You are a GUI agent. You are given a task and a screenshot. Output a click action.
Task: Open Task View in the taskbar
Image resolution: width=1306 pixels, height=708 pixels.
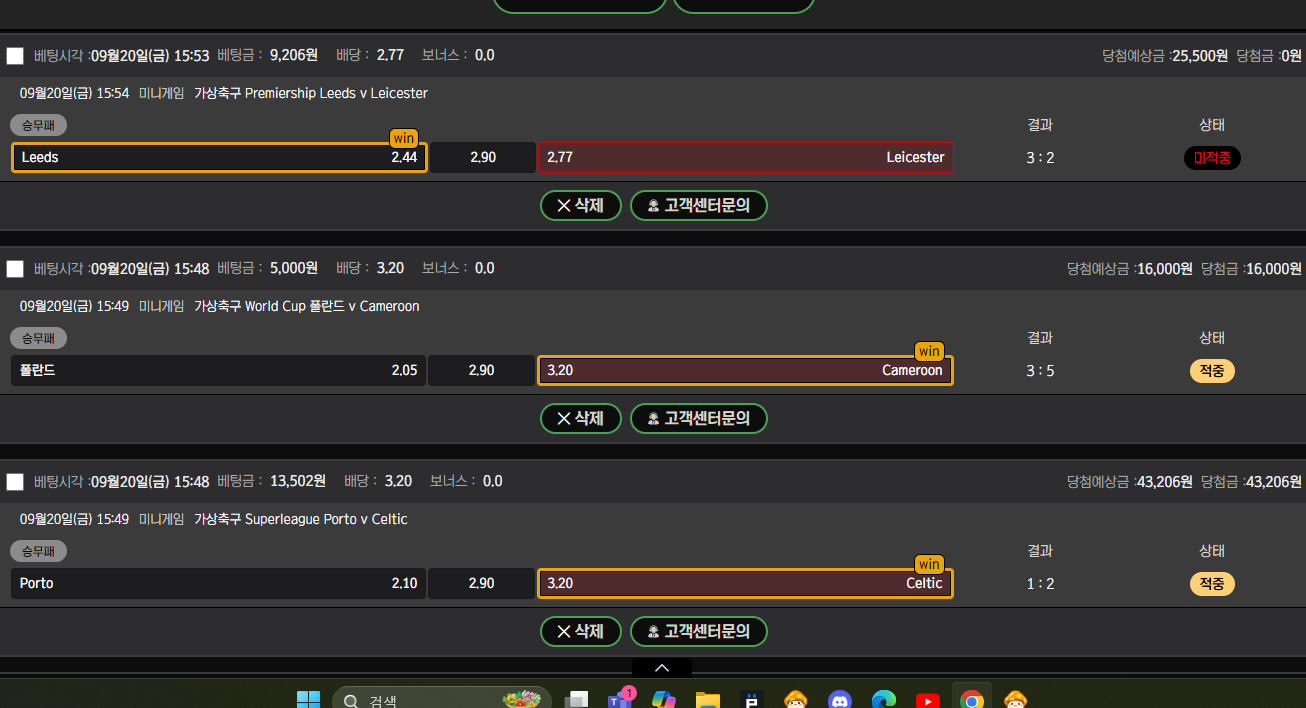click(576, 700)
